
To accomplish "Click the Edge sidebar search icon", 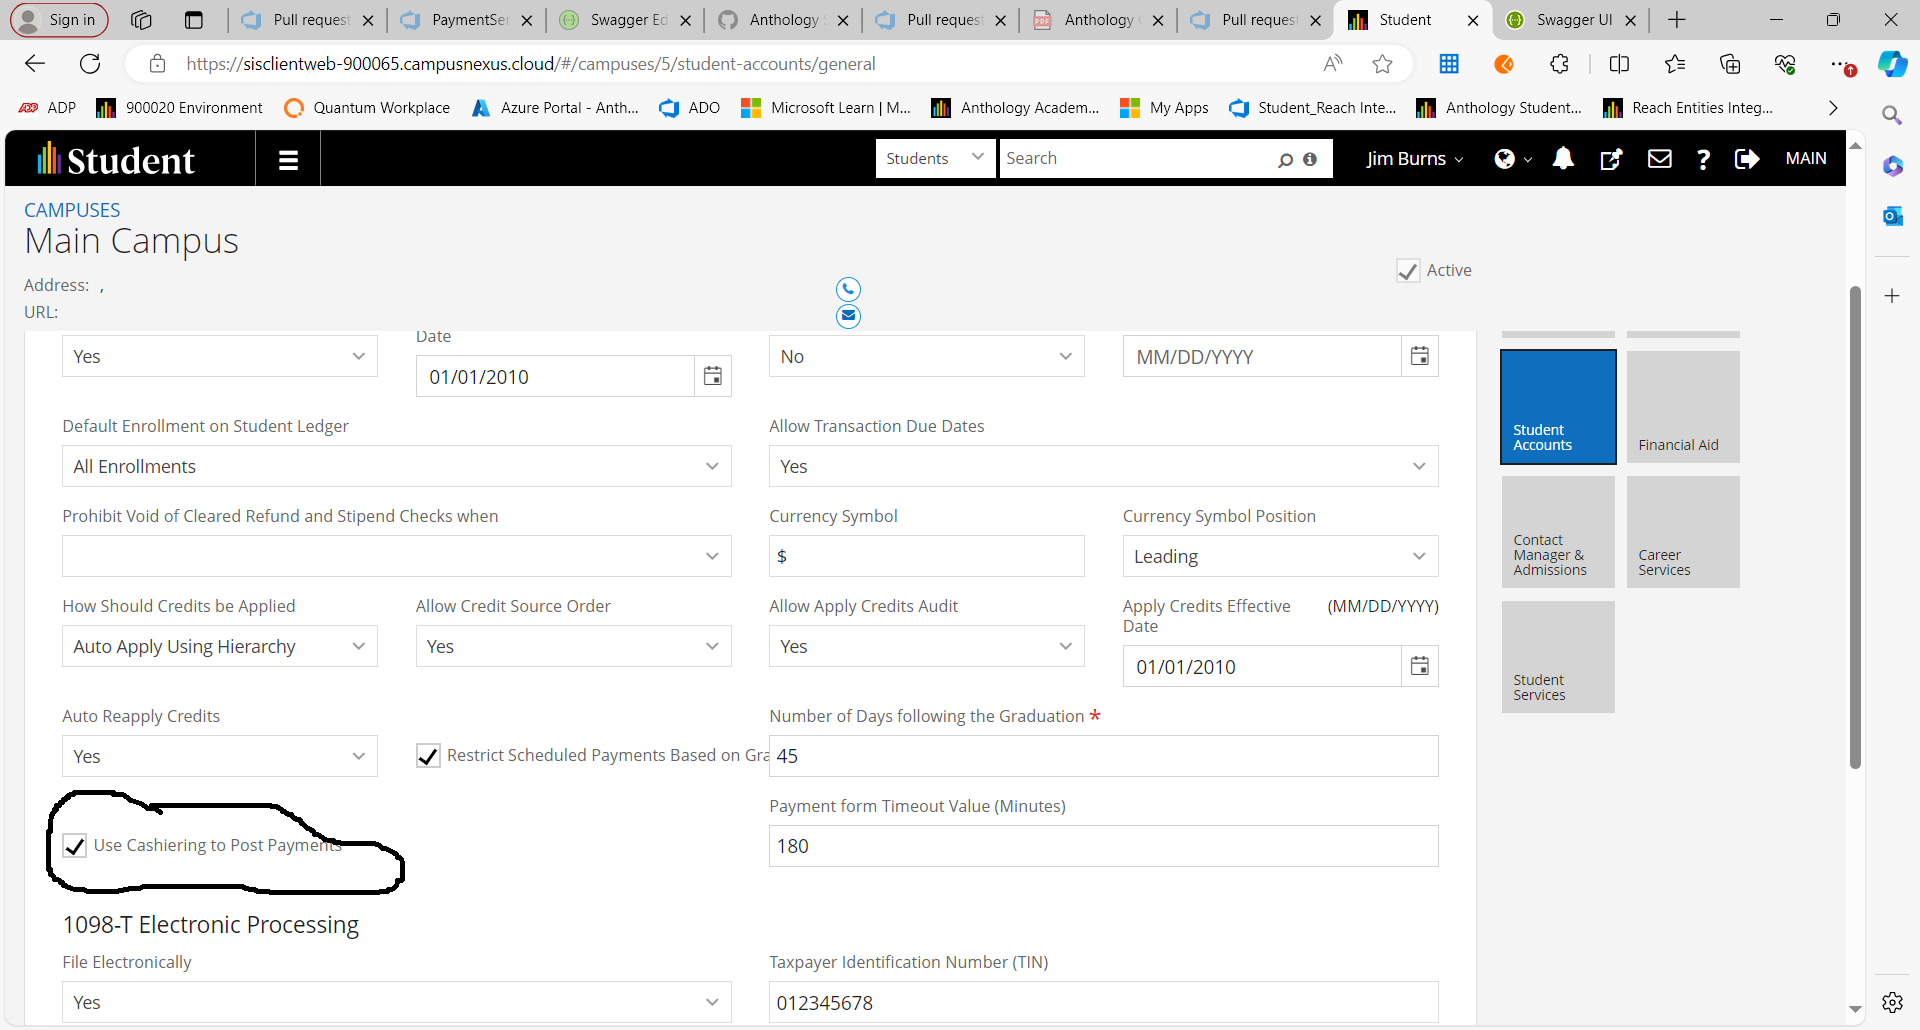I will (x=1892, y=115).
